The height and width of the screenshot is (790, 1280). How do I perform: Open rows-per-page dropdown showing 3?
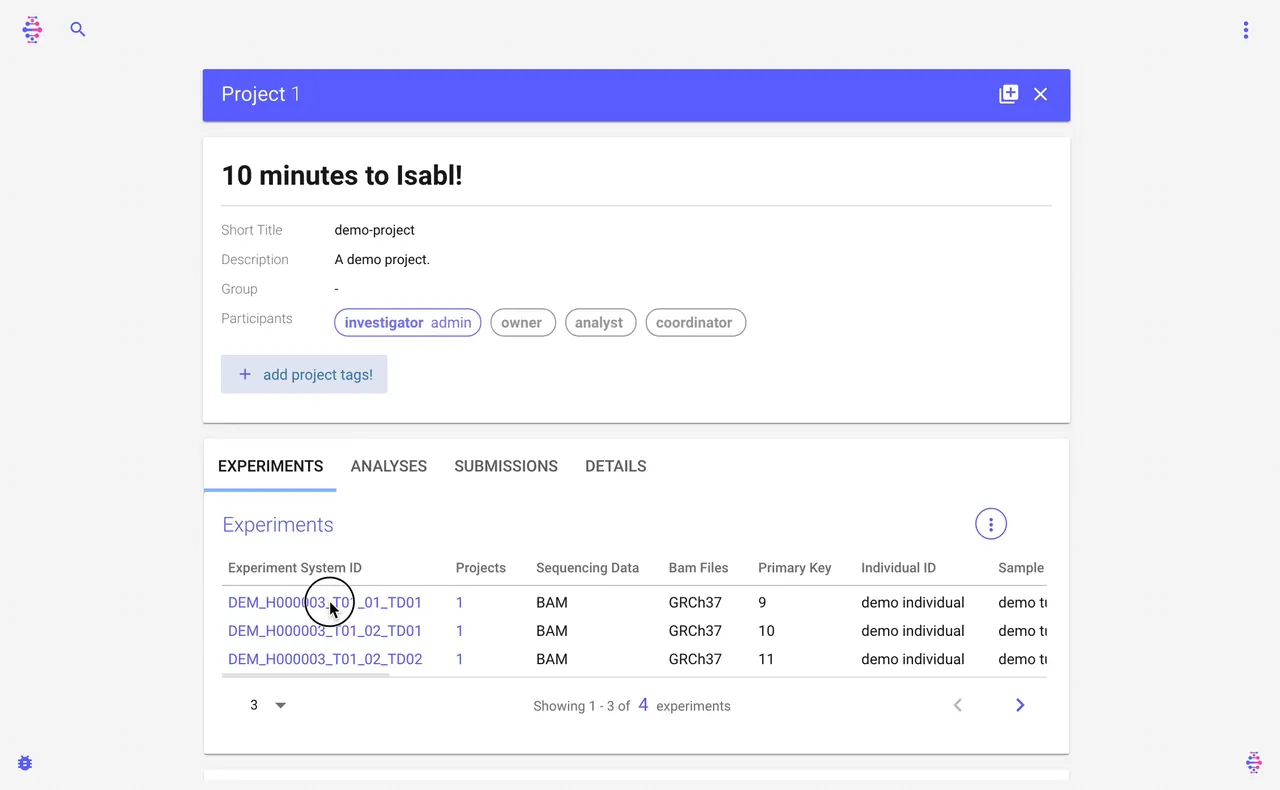[268, 705]
